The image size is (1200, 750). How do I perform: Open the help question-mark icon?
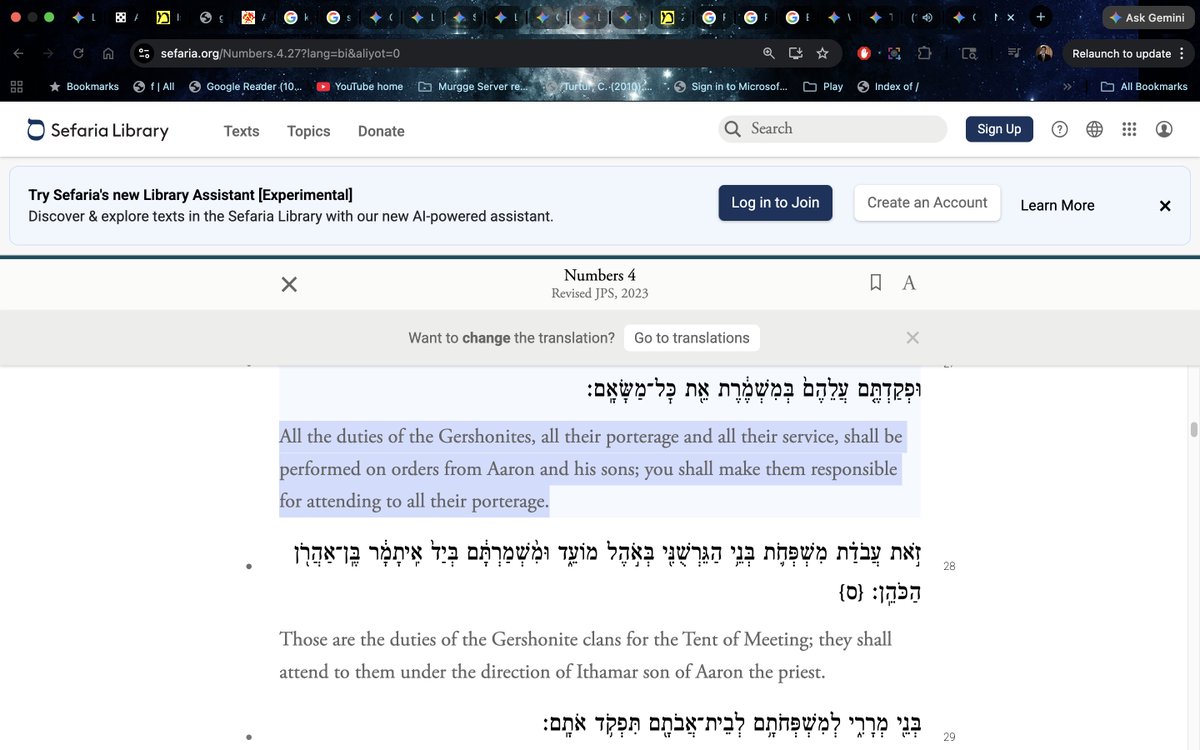pos(1060,129)
